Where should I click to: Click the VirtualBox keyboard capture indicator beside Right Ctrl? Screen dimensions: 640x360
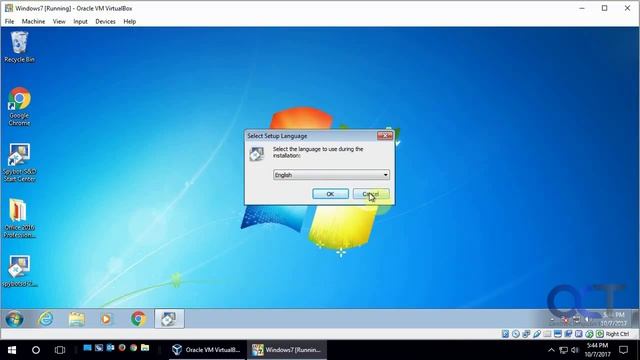click(x=600, y=334)
